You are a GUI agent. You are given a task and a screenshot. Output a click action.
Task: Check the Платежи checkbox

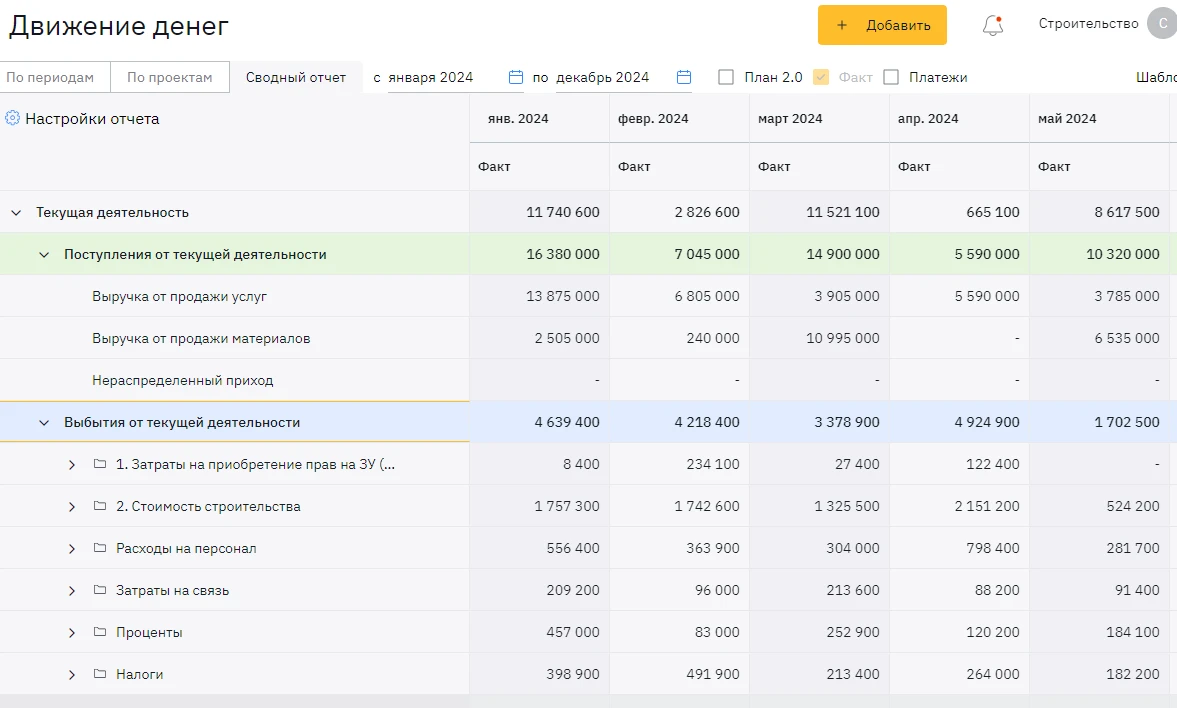pos(891,77)
